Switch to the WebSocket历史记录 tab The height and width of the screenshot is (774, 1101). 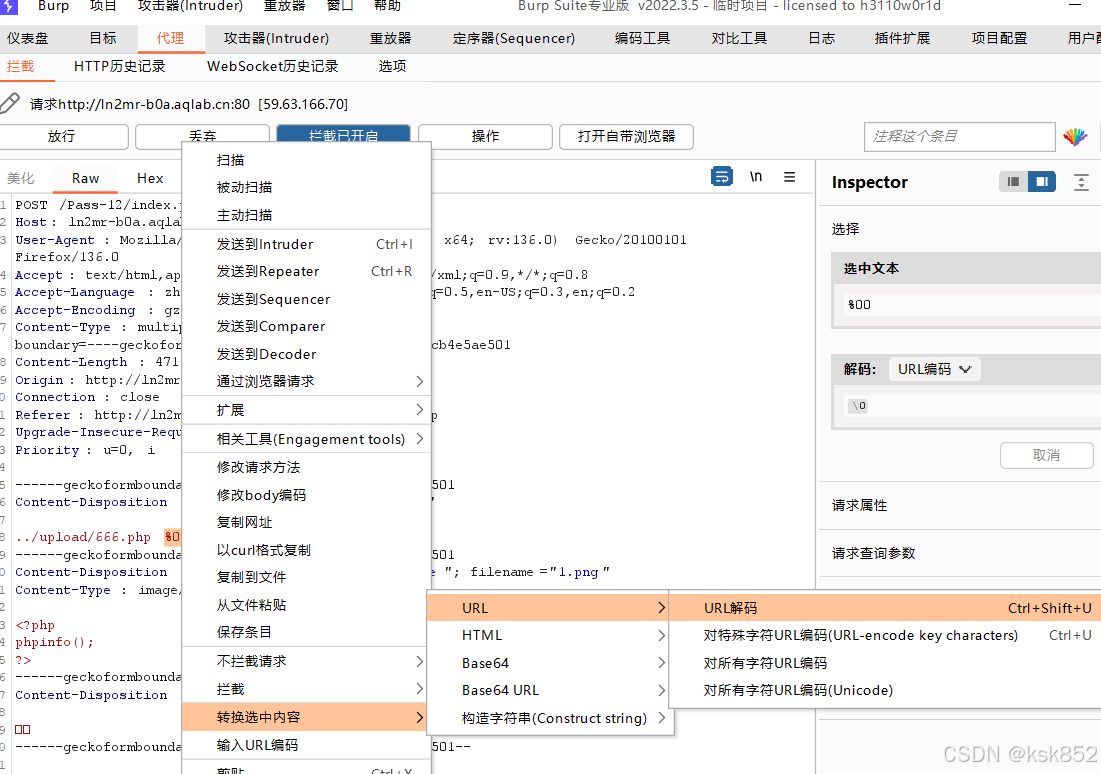point(272,66)
